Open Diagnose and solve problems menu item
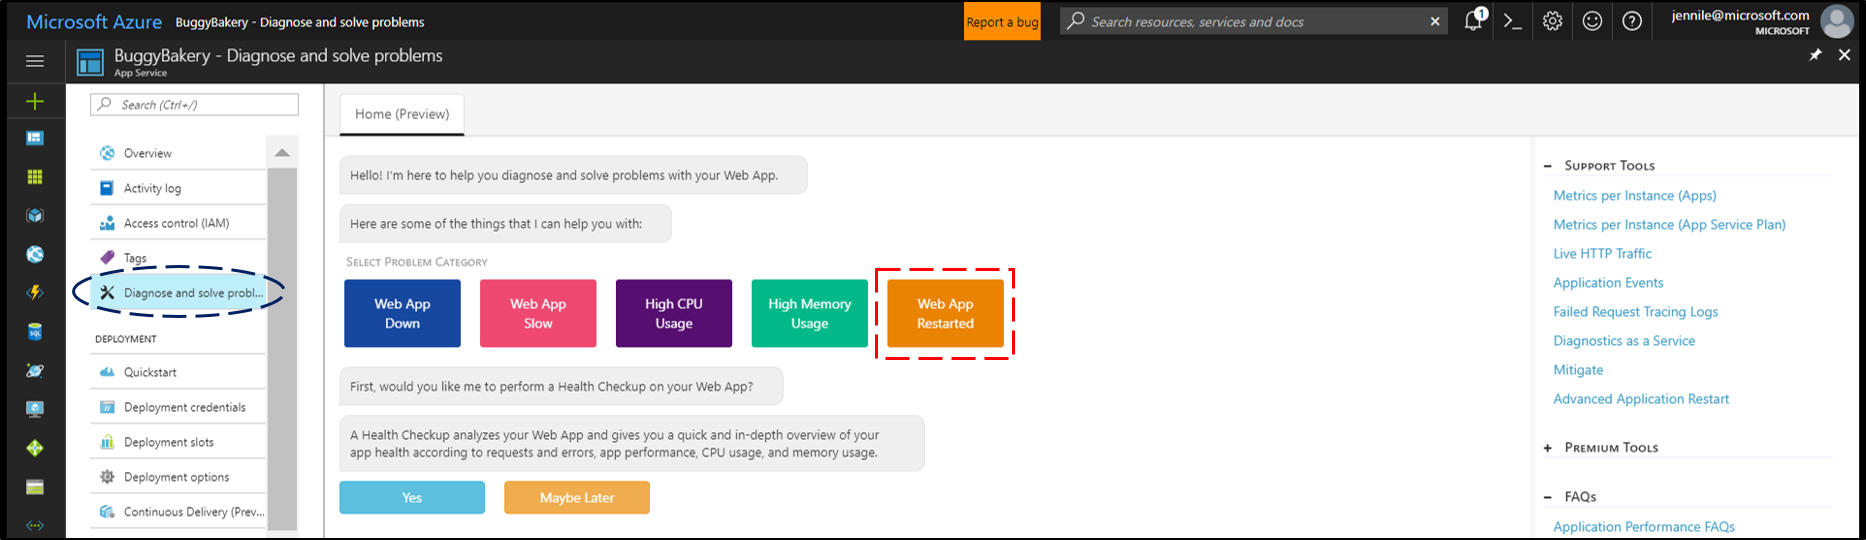The width and height of the screenshot is (1866, 540). click(180, 293)
